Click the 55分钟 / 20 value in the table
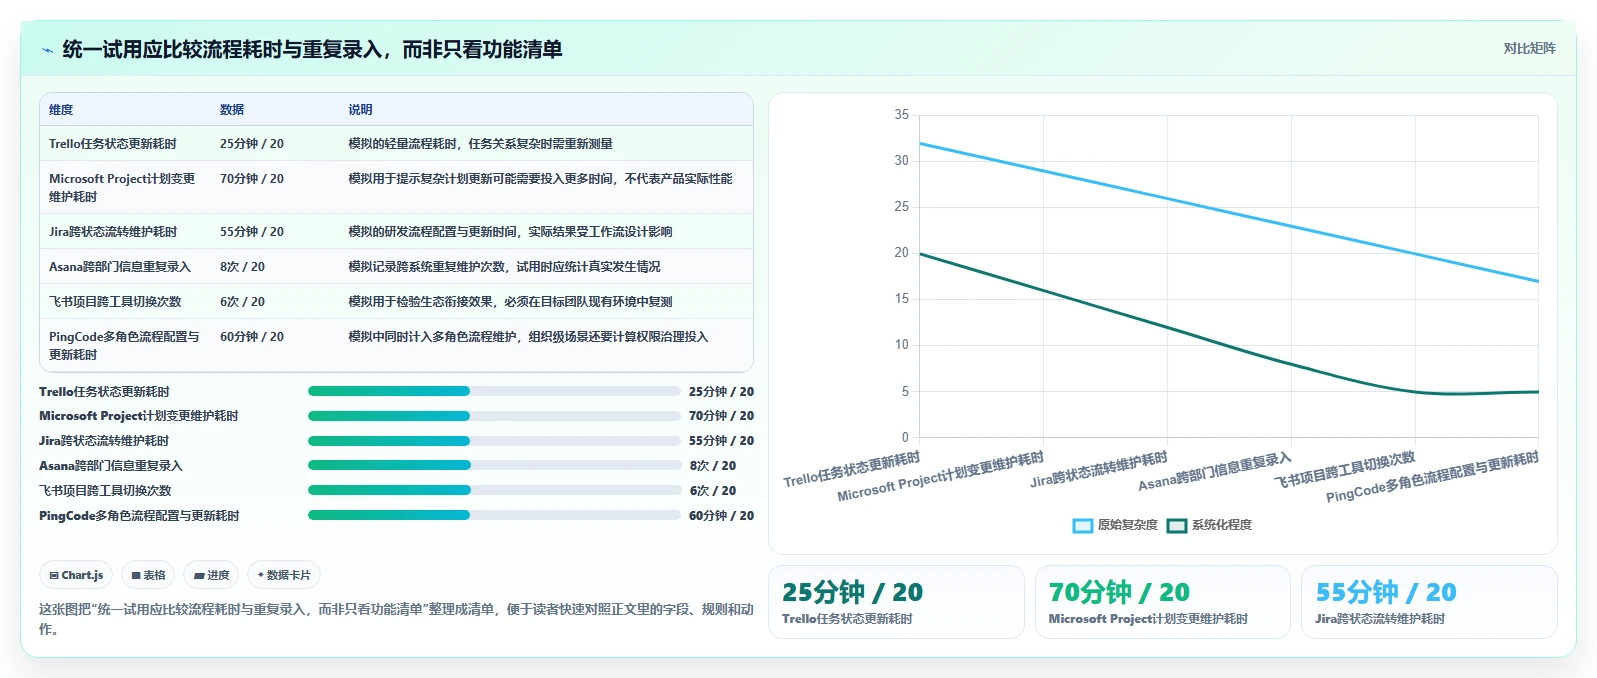Image resolution: width=1597 pixels, height=678 pixels. pos(252,232)
